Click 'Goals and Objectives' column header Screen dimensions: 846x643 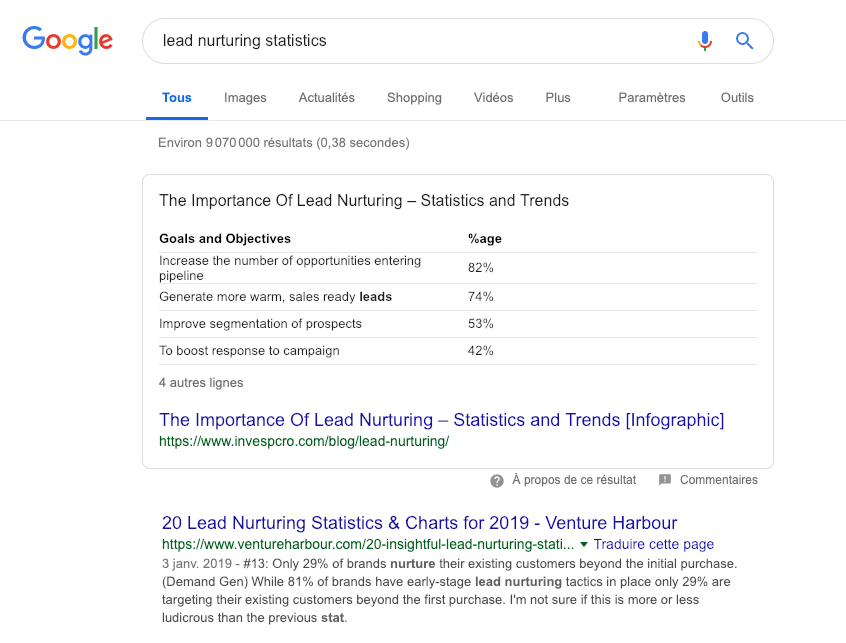coord(225,239)
